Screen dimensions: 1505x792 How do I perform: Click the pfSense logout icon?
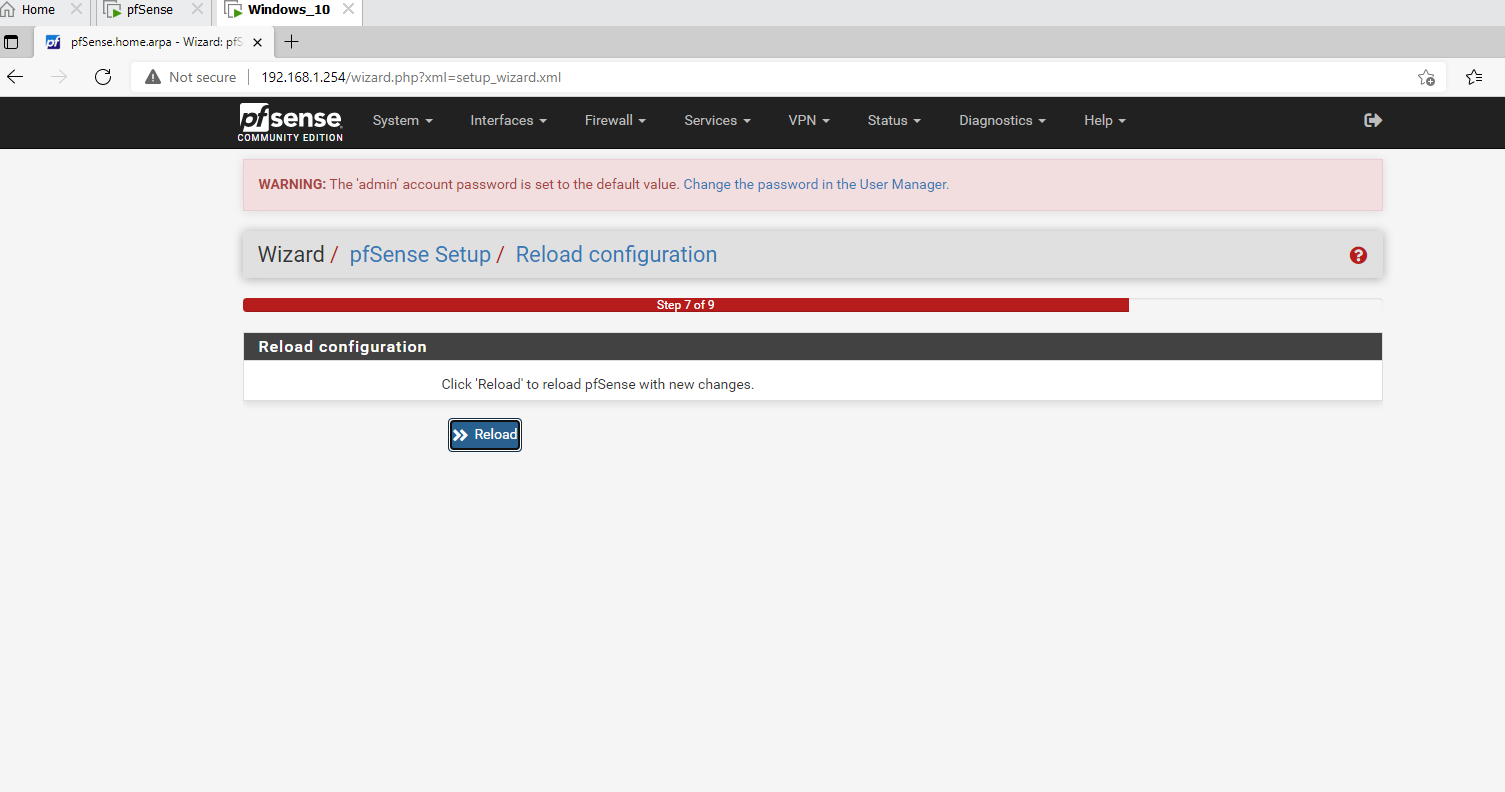point(1373,120)
